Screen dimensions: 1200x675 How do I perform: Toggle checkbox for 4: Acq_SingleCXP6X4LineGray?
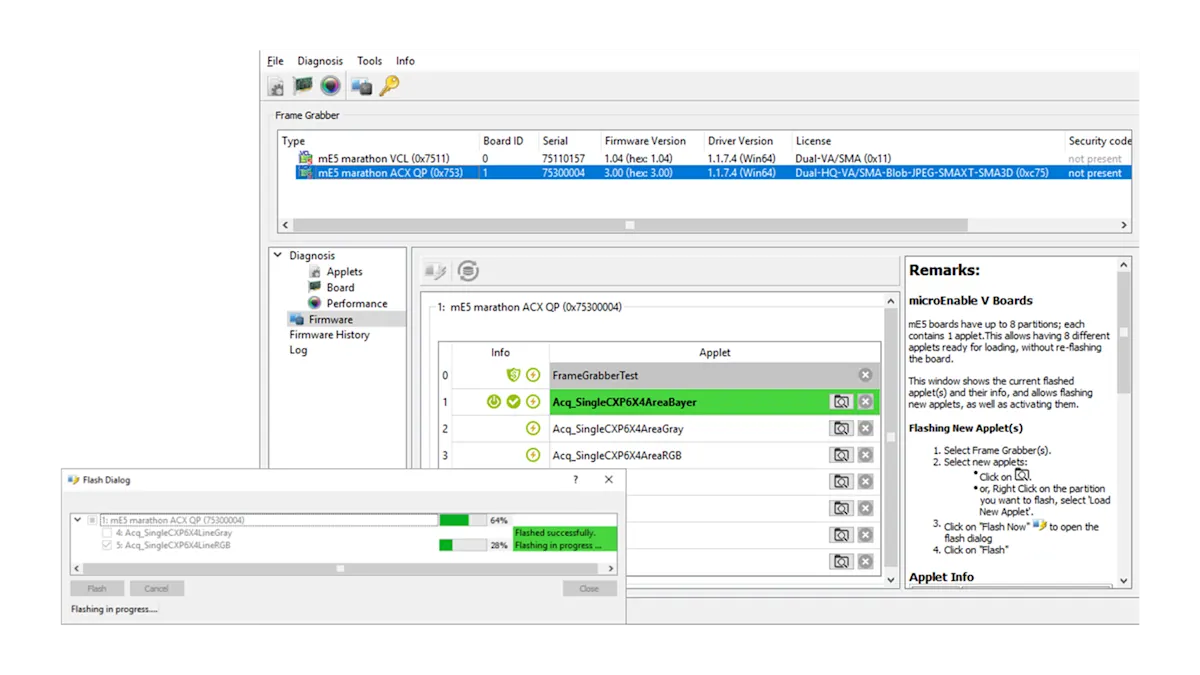(x=107, y=533)
